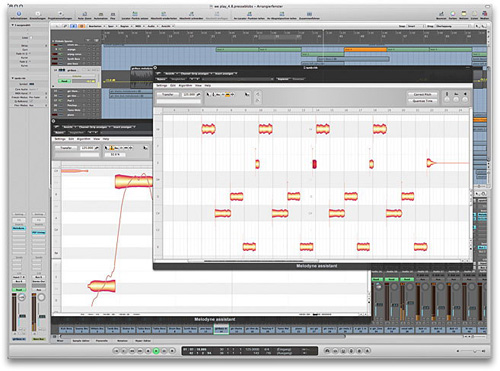Open Ansicht dropdown in front Melodyne header

coord(170,73)
